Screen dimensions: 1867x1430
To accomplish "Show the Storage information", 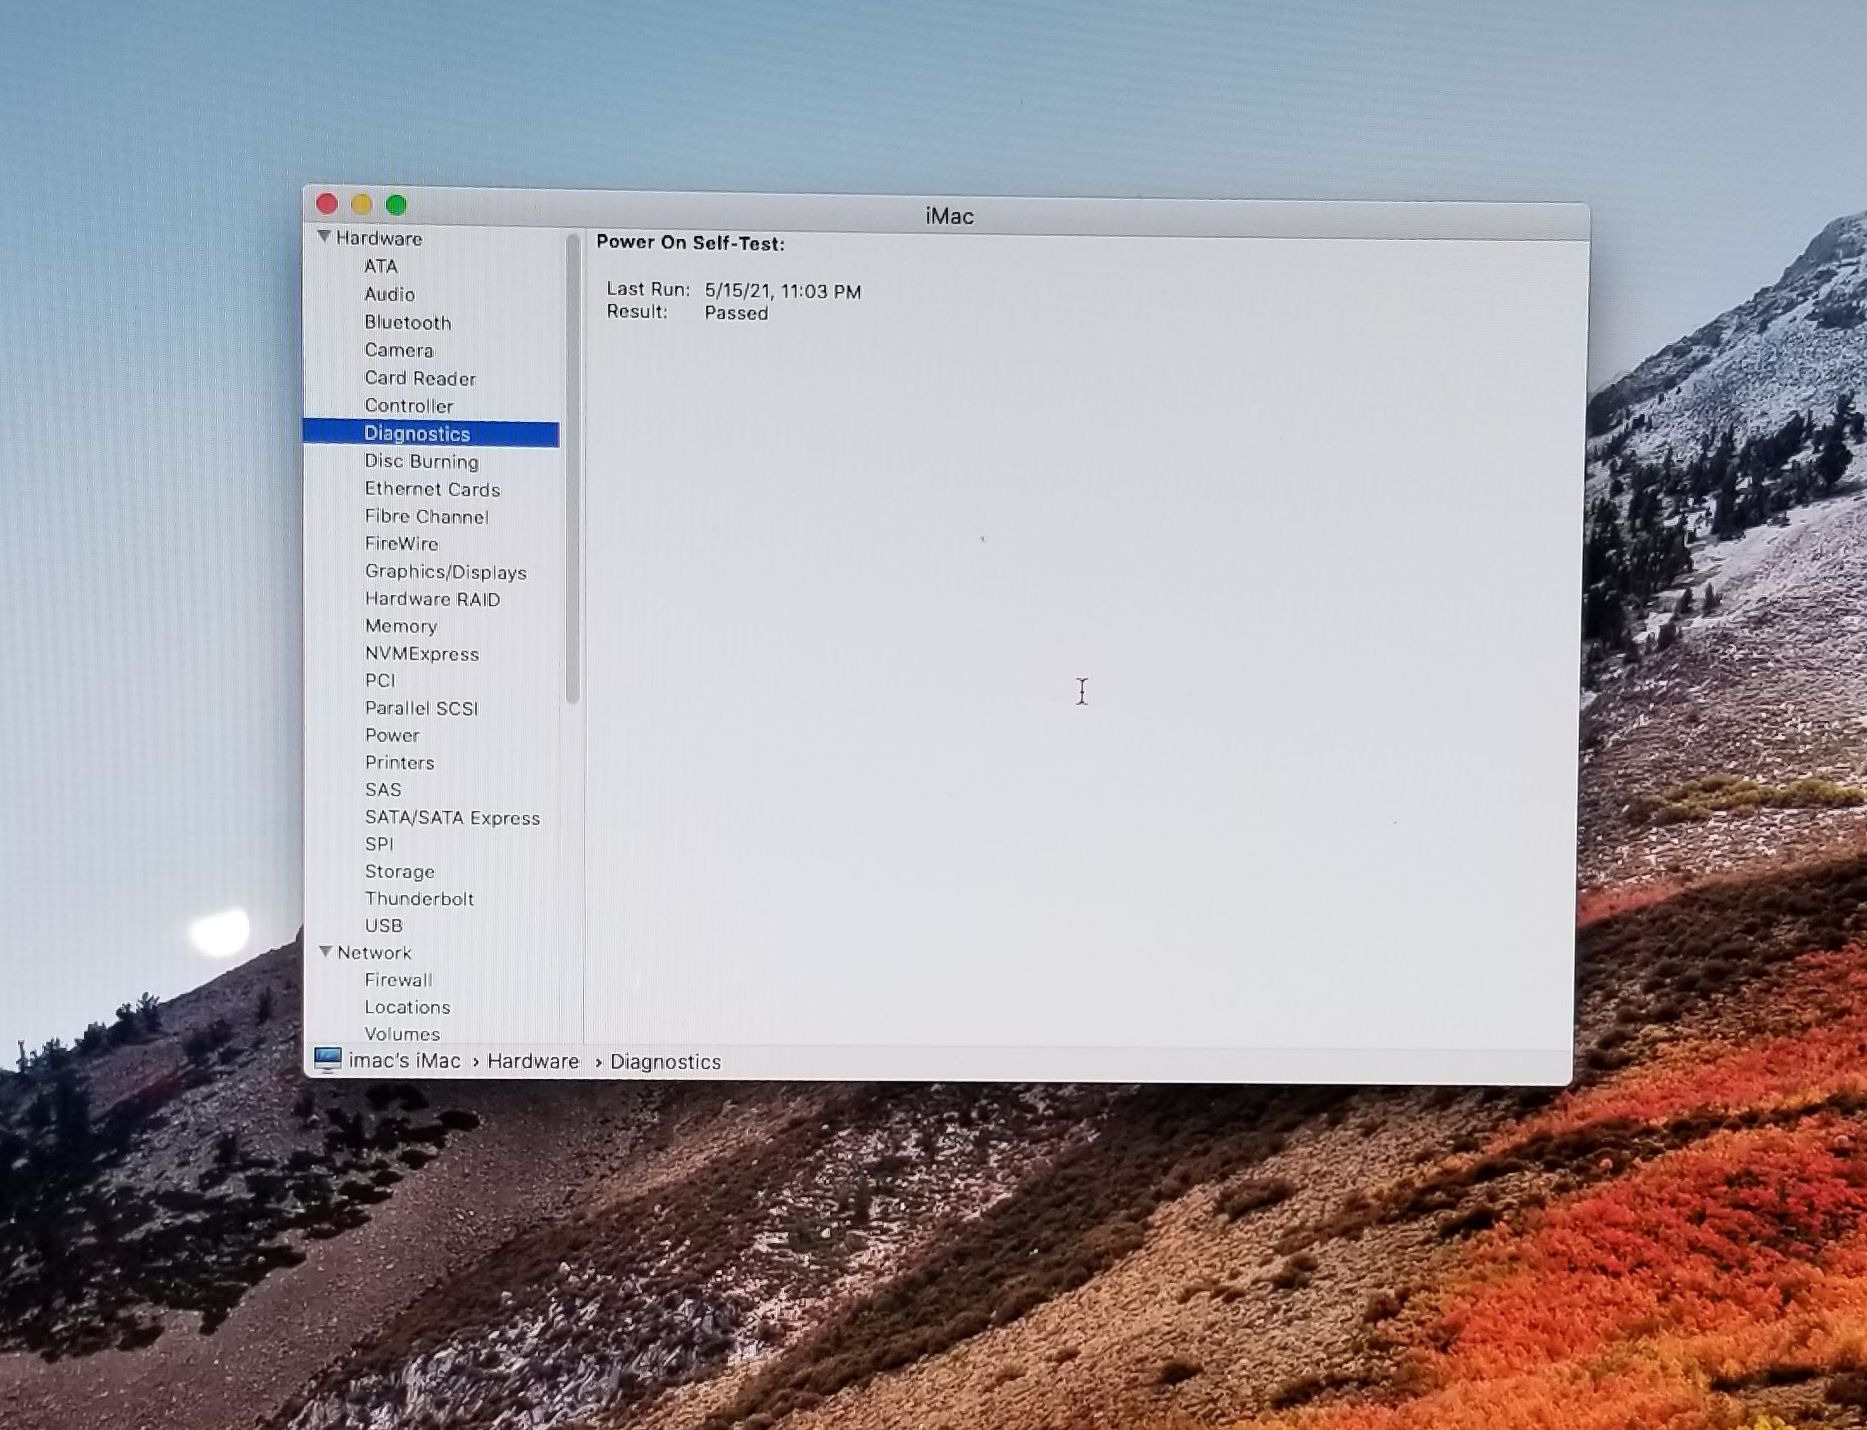I will [399, 872].
